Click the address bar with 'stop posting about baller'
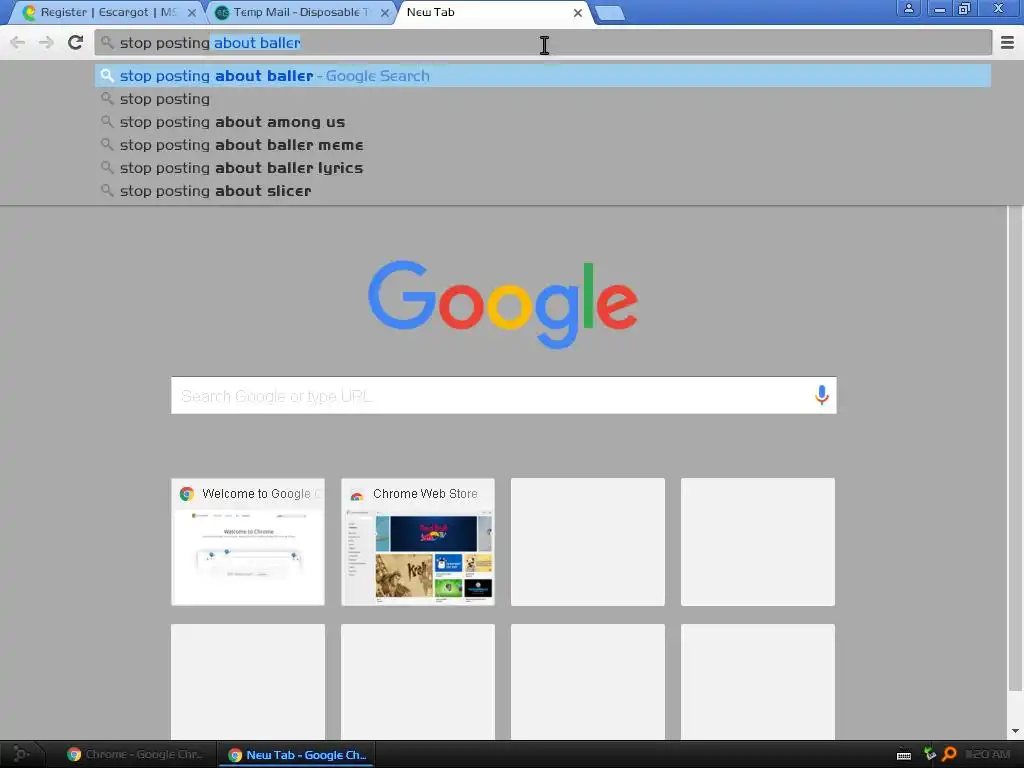 (543, 42)
